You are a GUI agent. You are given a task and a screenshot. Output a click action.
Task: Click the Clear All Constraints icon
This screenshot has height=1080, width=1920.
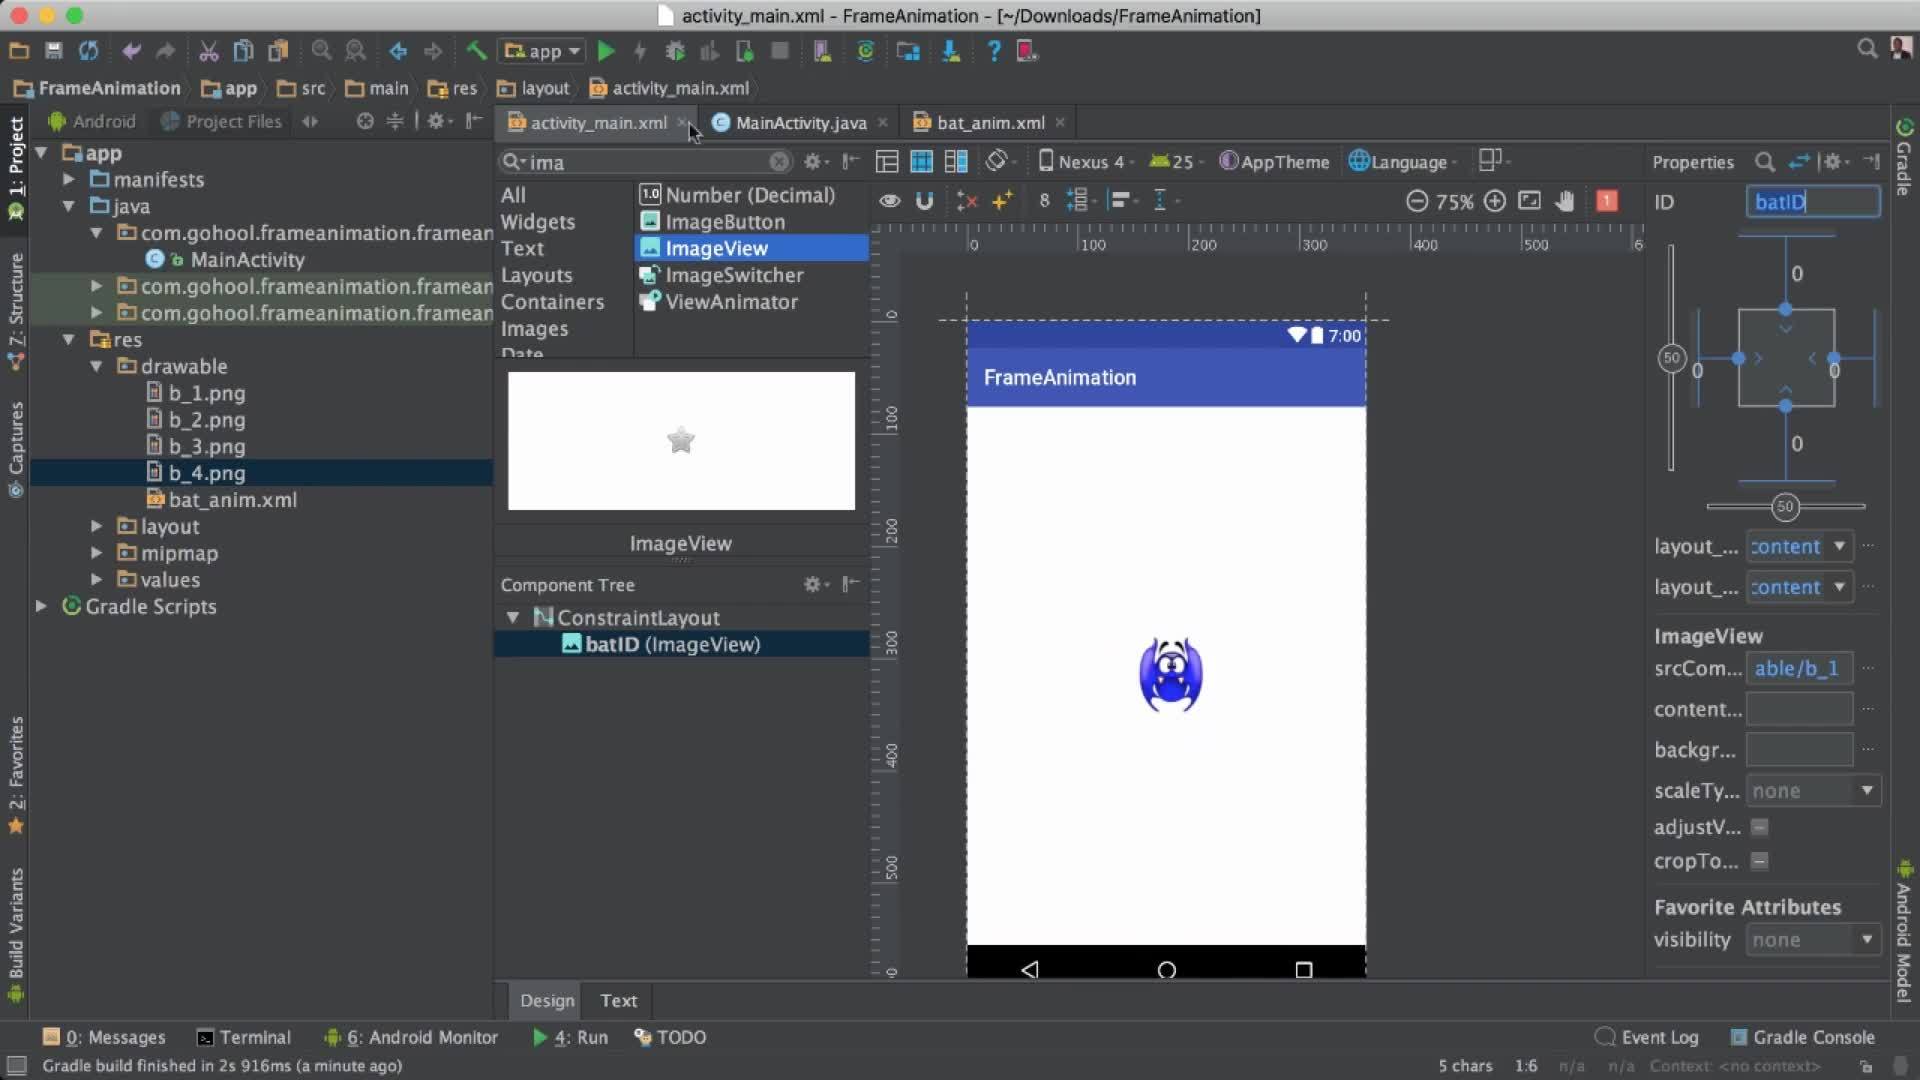[966, 201]
